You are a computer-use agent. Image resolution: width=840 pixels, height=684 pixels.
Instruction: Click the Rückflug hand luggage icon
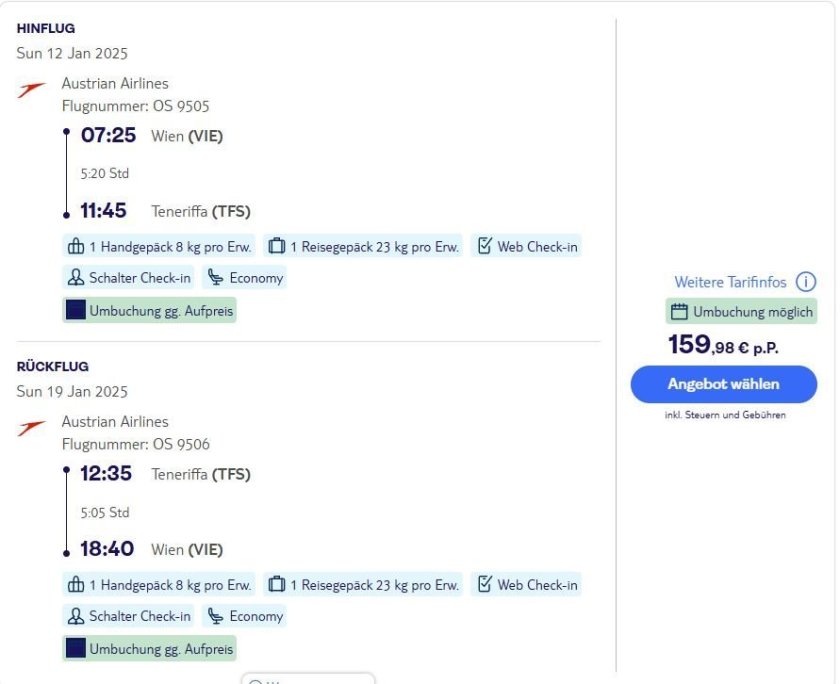point(76,585)
